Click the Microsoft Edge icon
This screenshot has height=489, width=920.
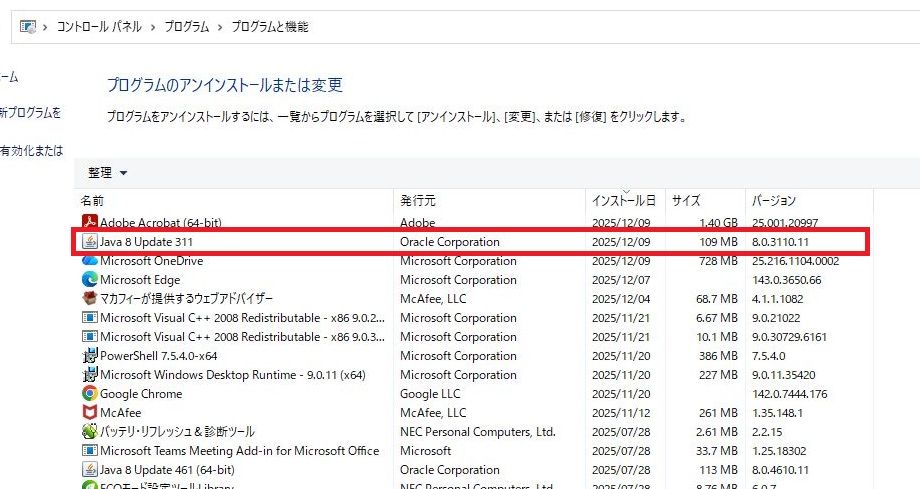point(89,280)
